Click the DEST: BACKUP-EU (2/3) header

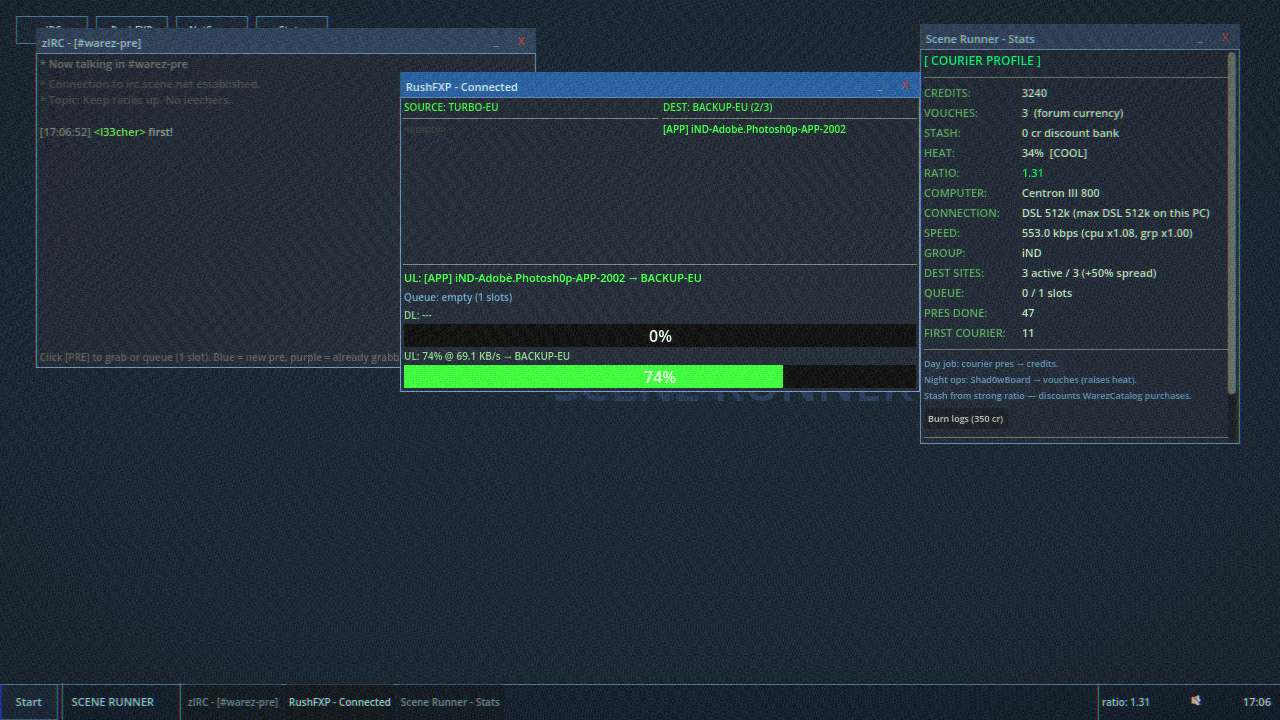(717, 107)
